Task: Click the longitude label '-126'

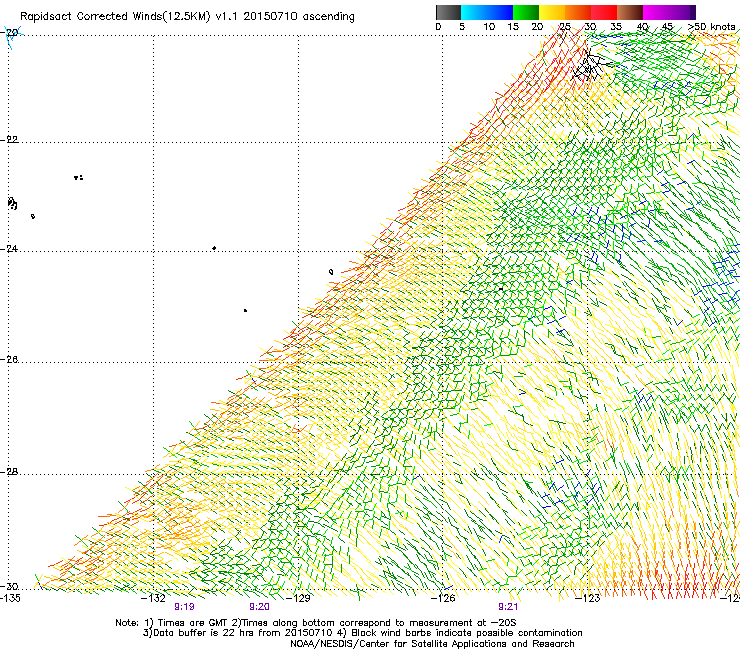Action: coord(443,598)
